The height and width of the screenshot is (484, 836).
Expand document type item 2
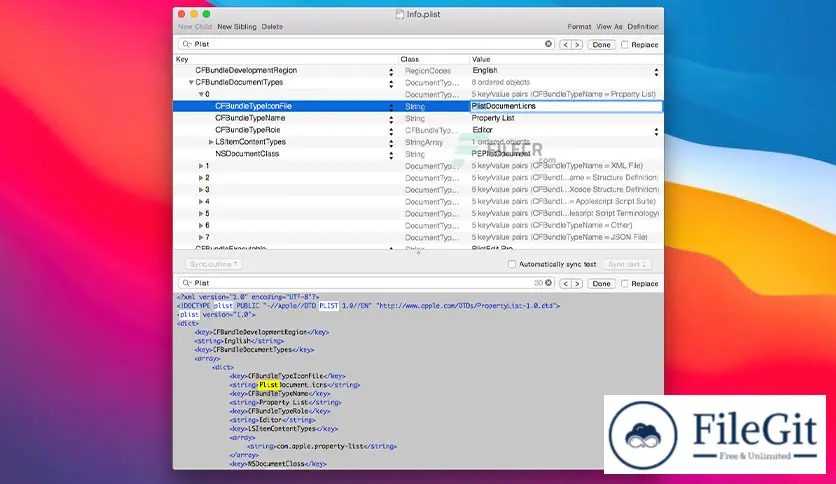pos(201,178)
